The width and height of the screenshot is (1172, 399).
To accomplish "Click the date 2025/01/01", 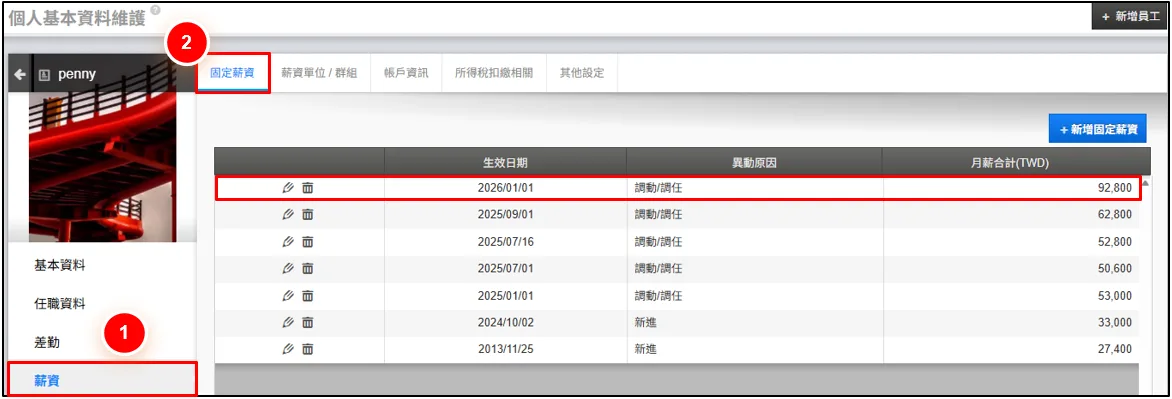I will point(505,295).
